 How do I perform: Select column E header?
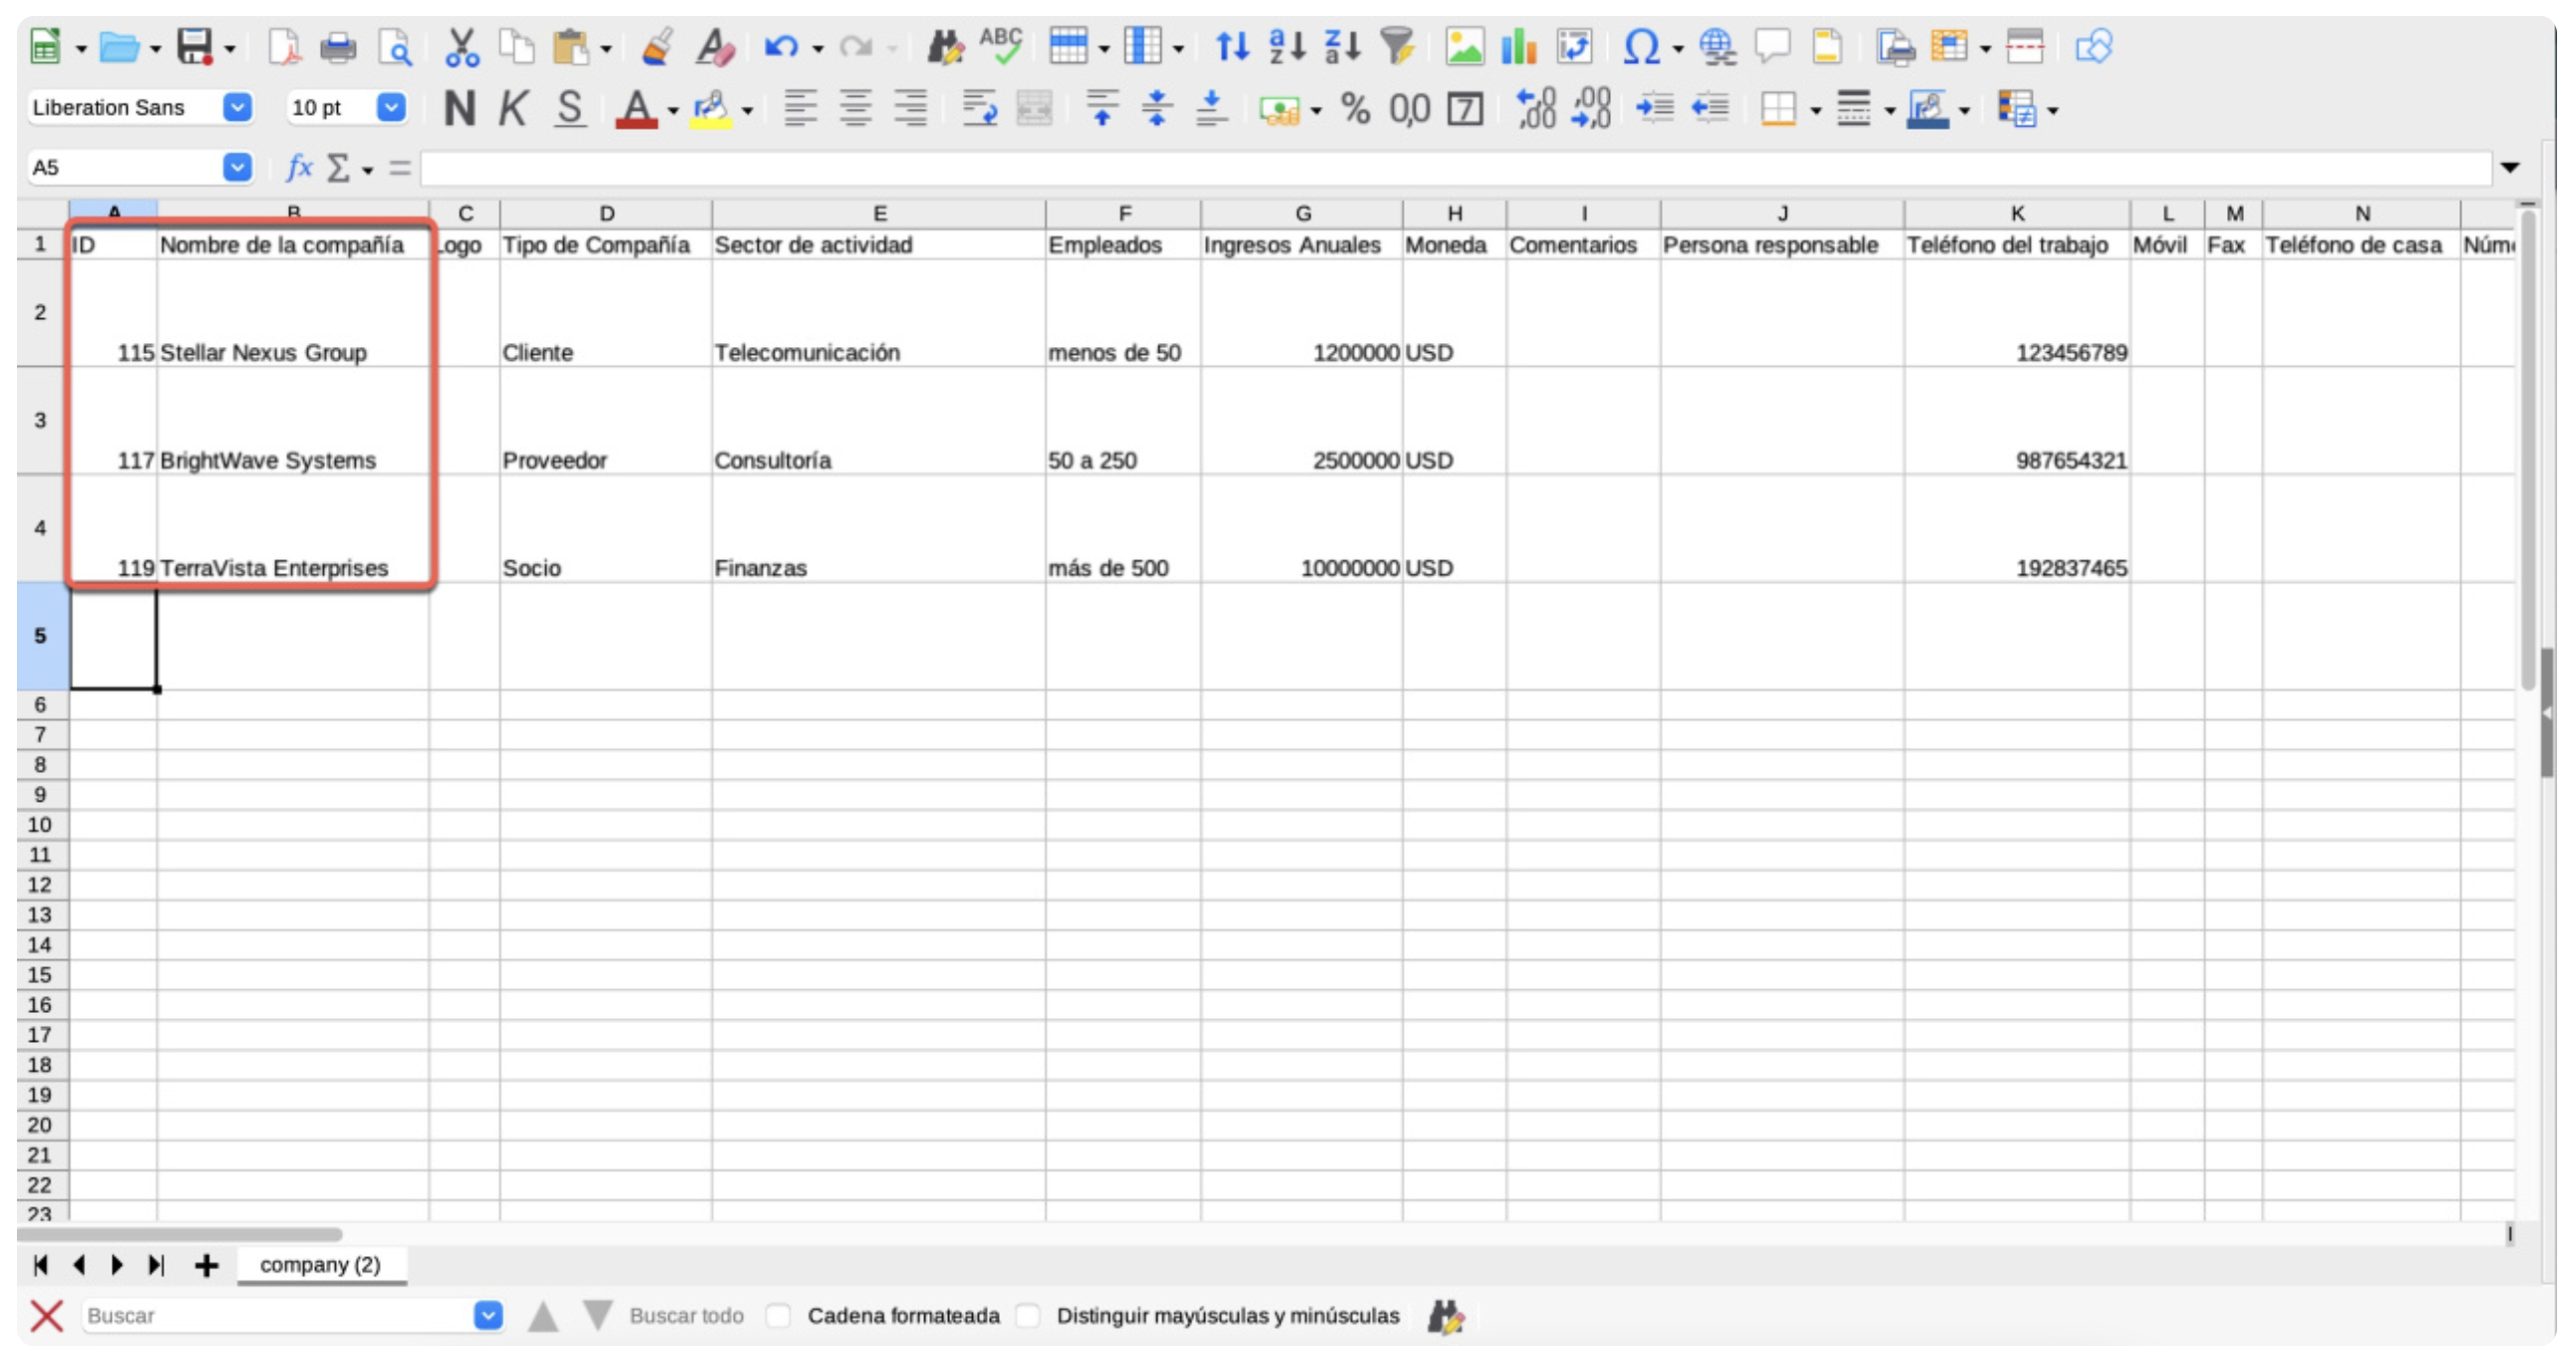878,213
